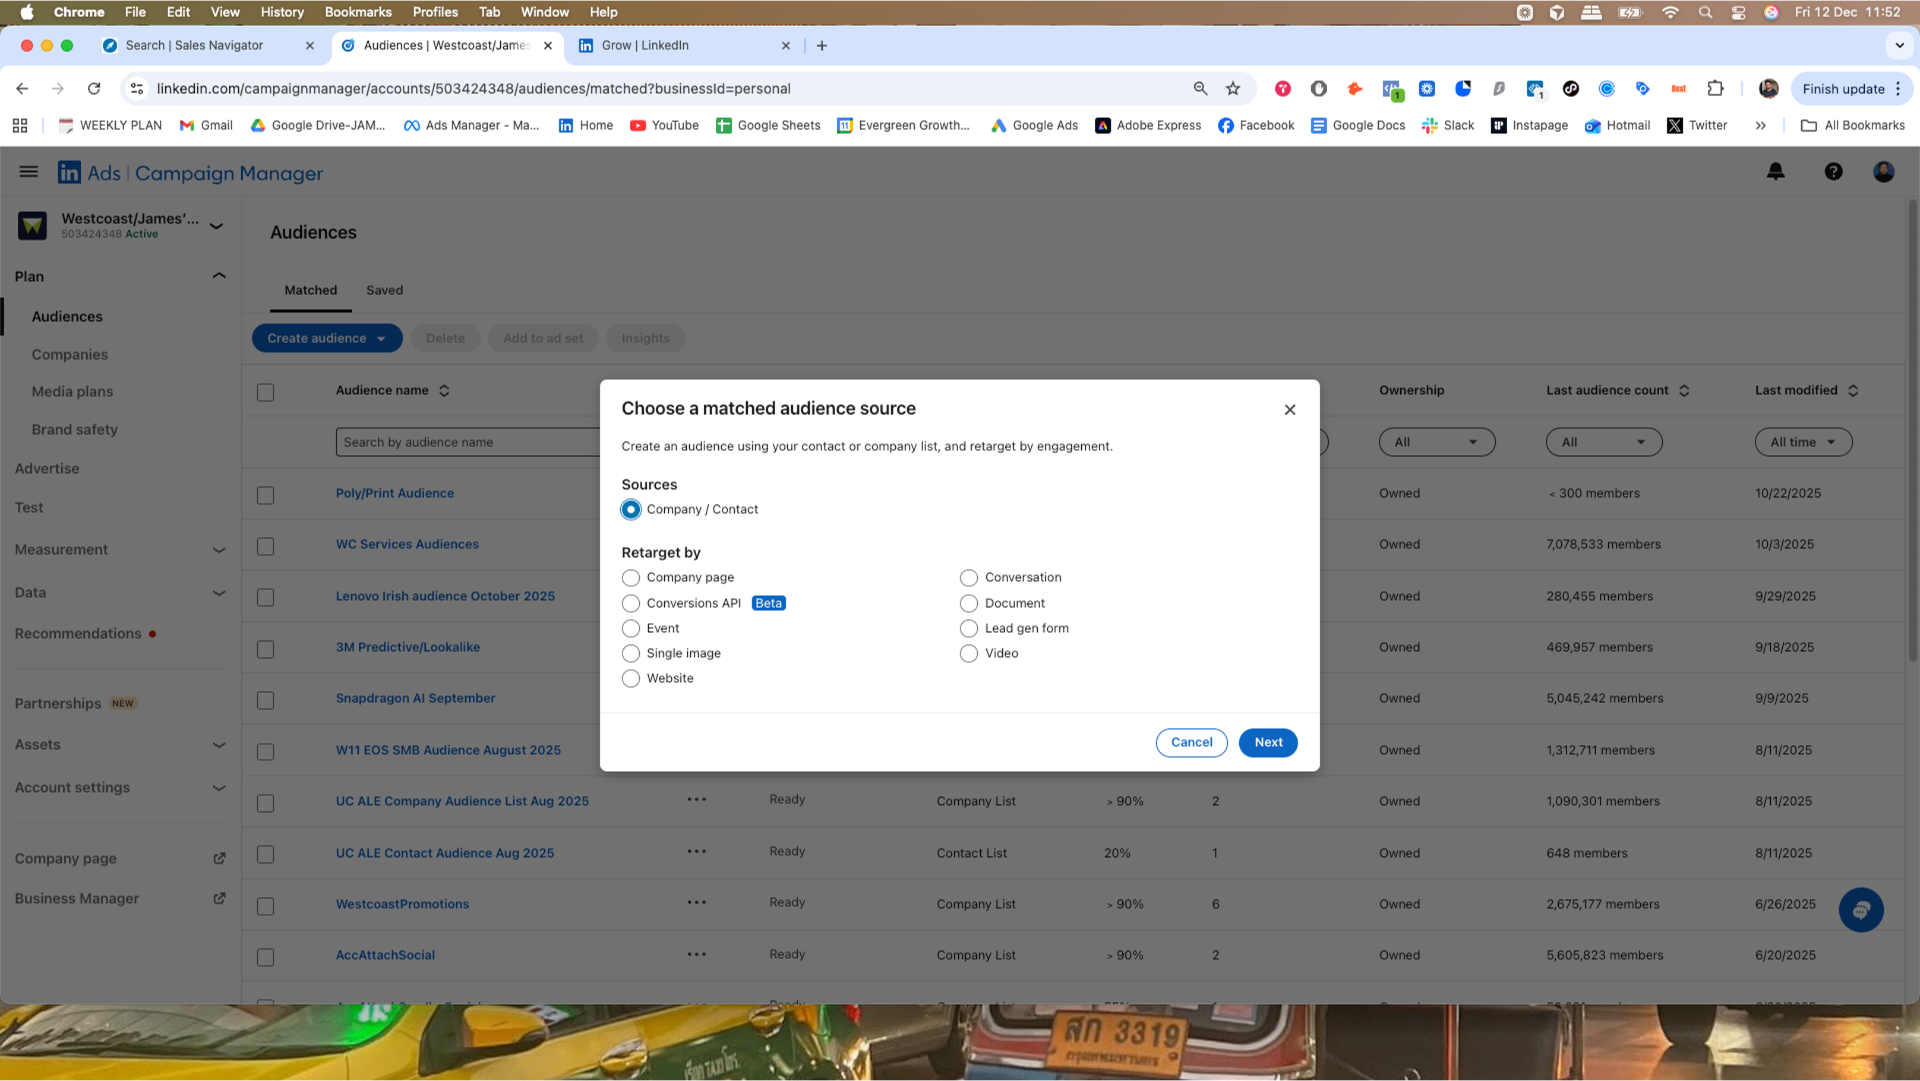Open Companies in the Plan sidebar
Screen dimensions: 1920x1081
tap(70, 354)
